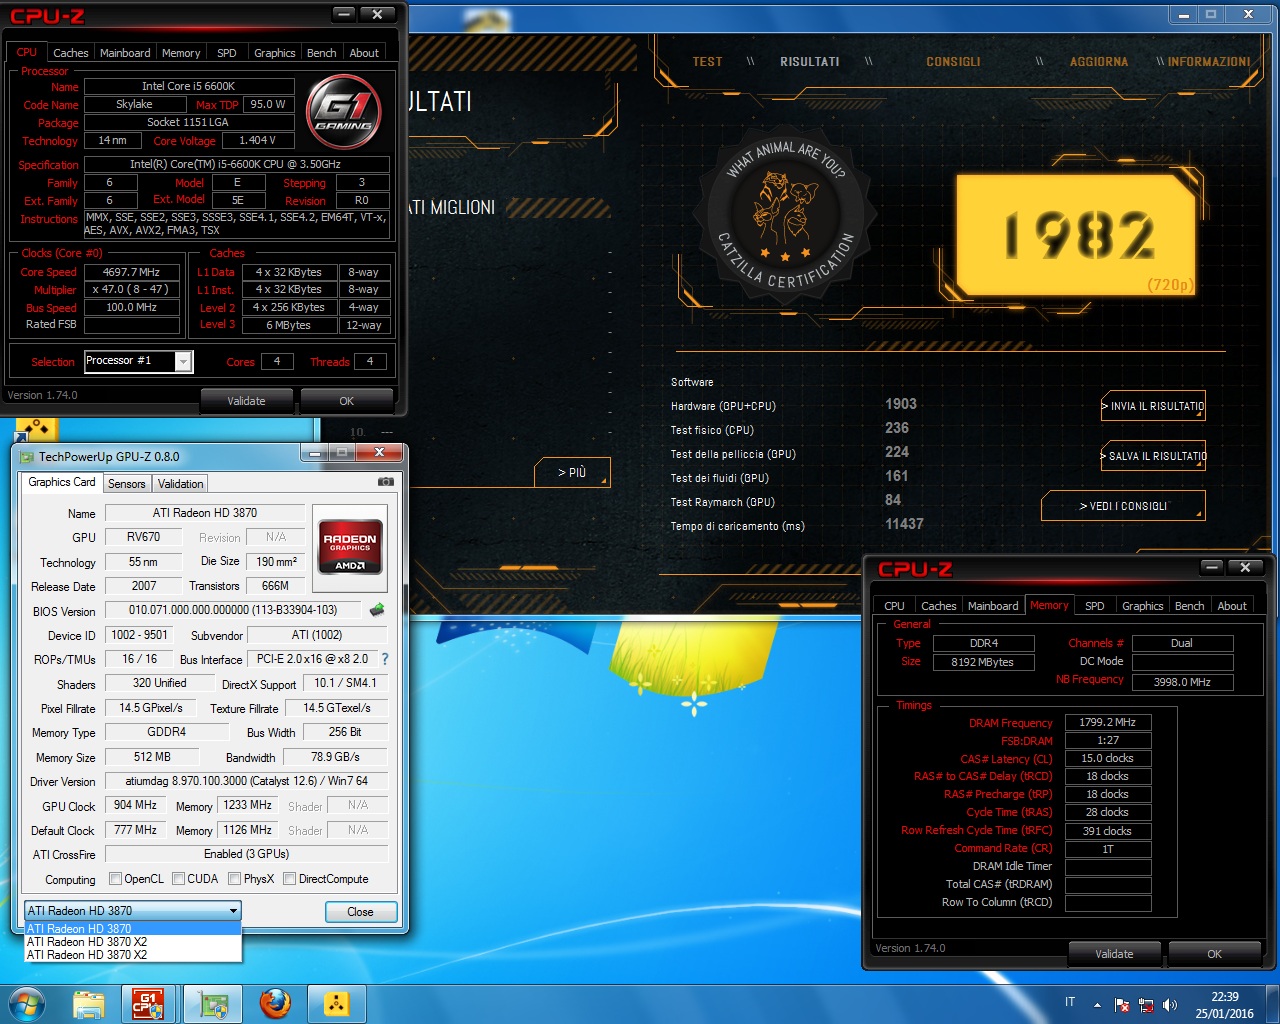Viewport: 1280px width, 1024px height.
Task: Select INFORMAZIONI in Catzilla navigation
Action: (x=1209, y=62)
